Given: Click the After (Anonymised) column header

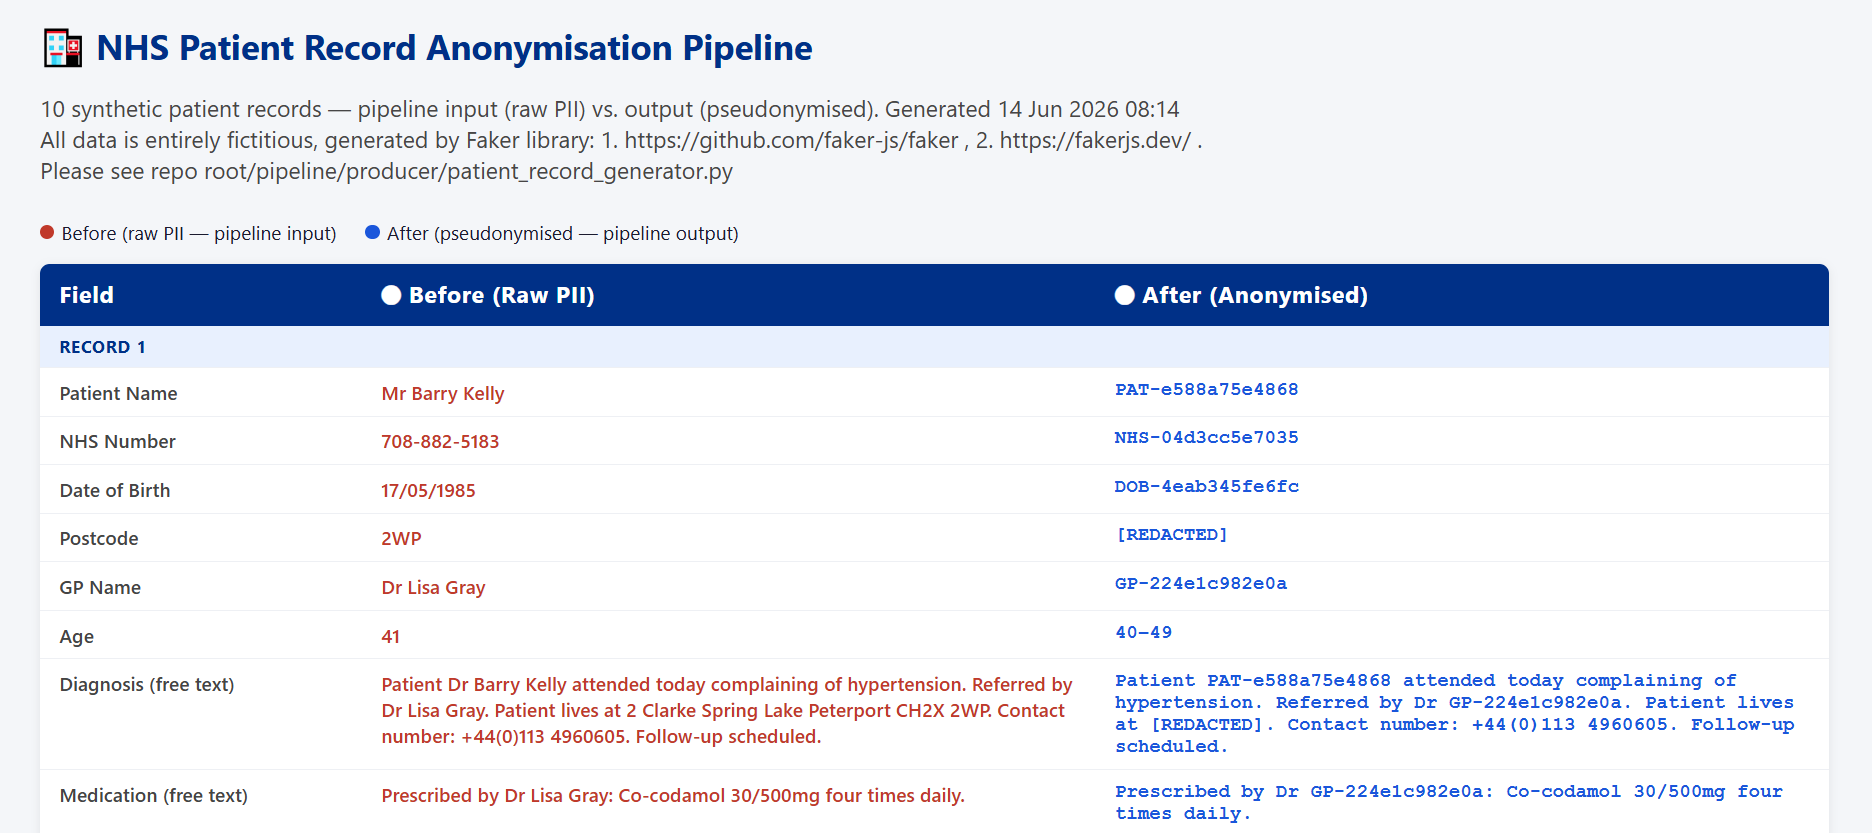Looking at the screenshot, I should pyautogui.click(x=1255, y=295).
